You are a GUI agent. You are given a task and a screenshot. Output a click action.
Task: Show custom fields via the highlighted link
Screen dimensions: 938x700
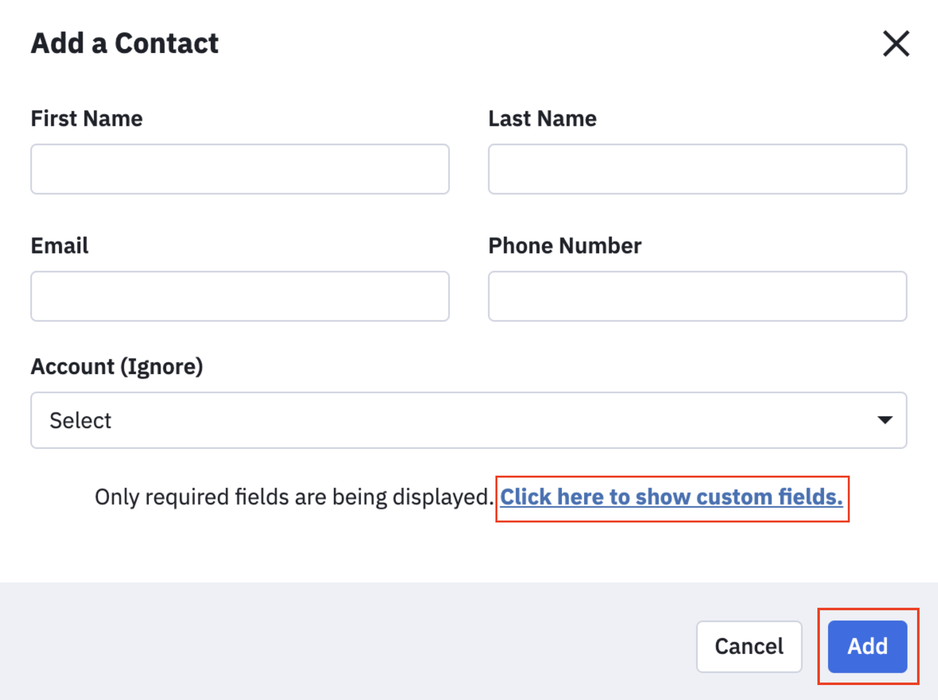[x=672, y=497]
